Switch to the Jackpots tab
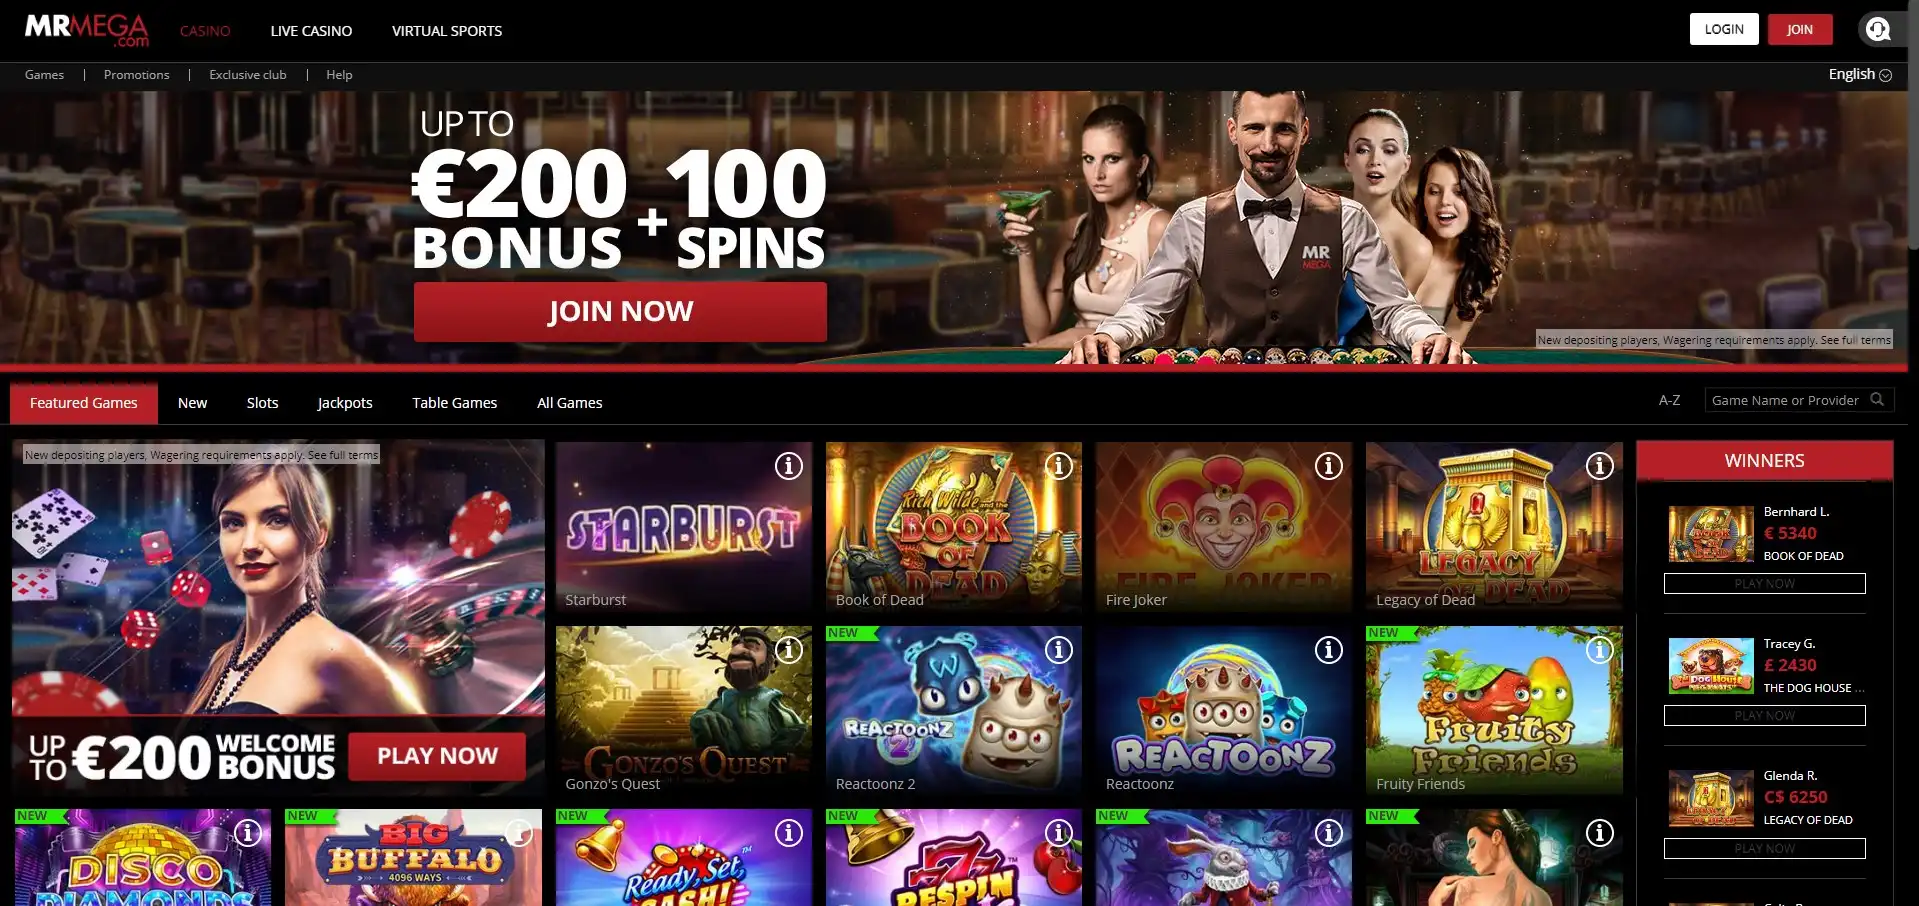 345,403
